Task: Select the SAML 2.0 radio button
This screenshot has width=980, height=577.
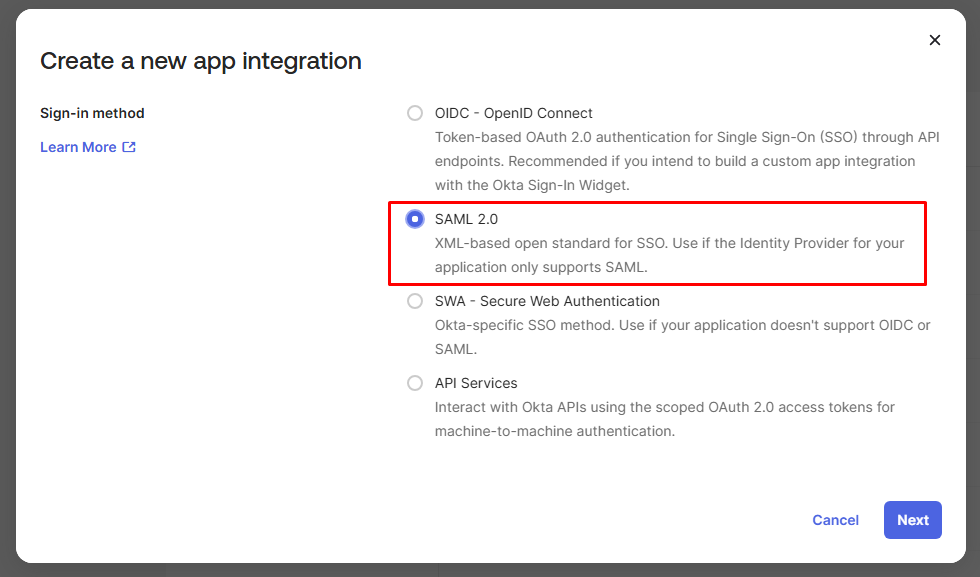Action: point(415,219)
